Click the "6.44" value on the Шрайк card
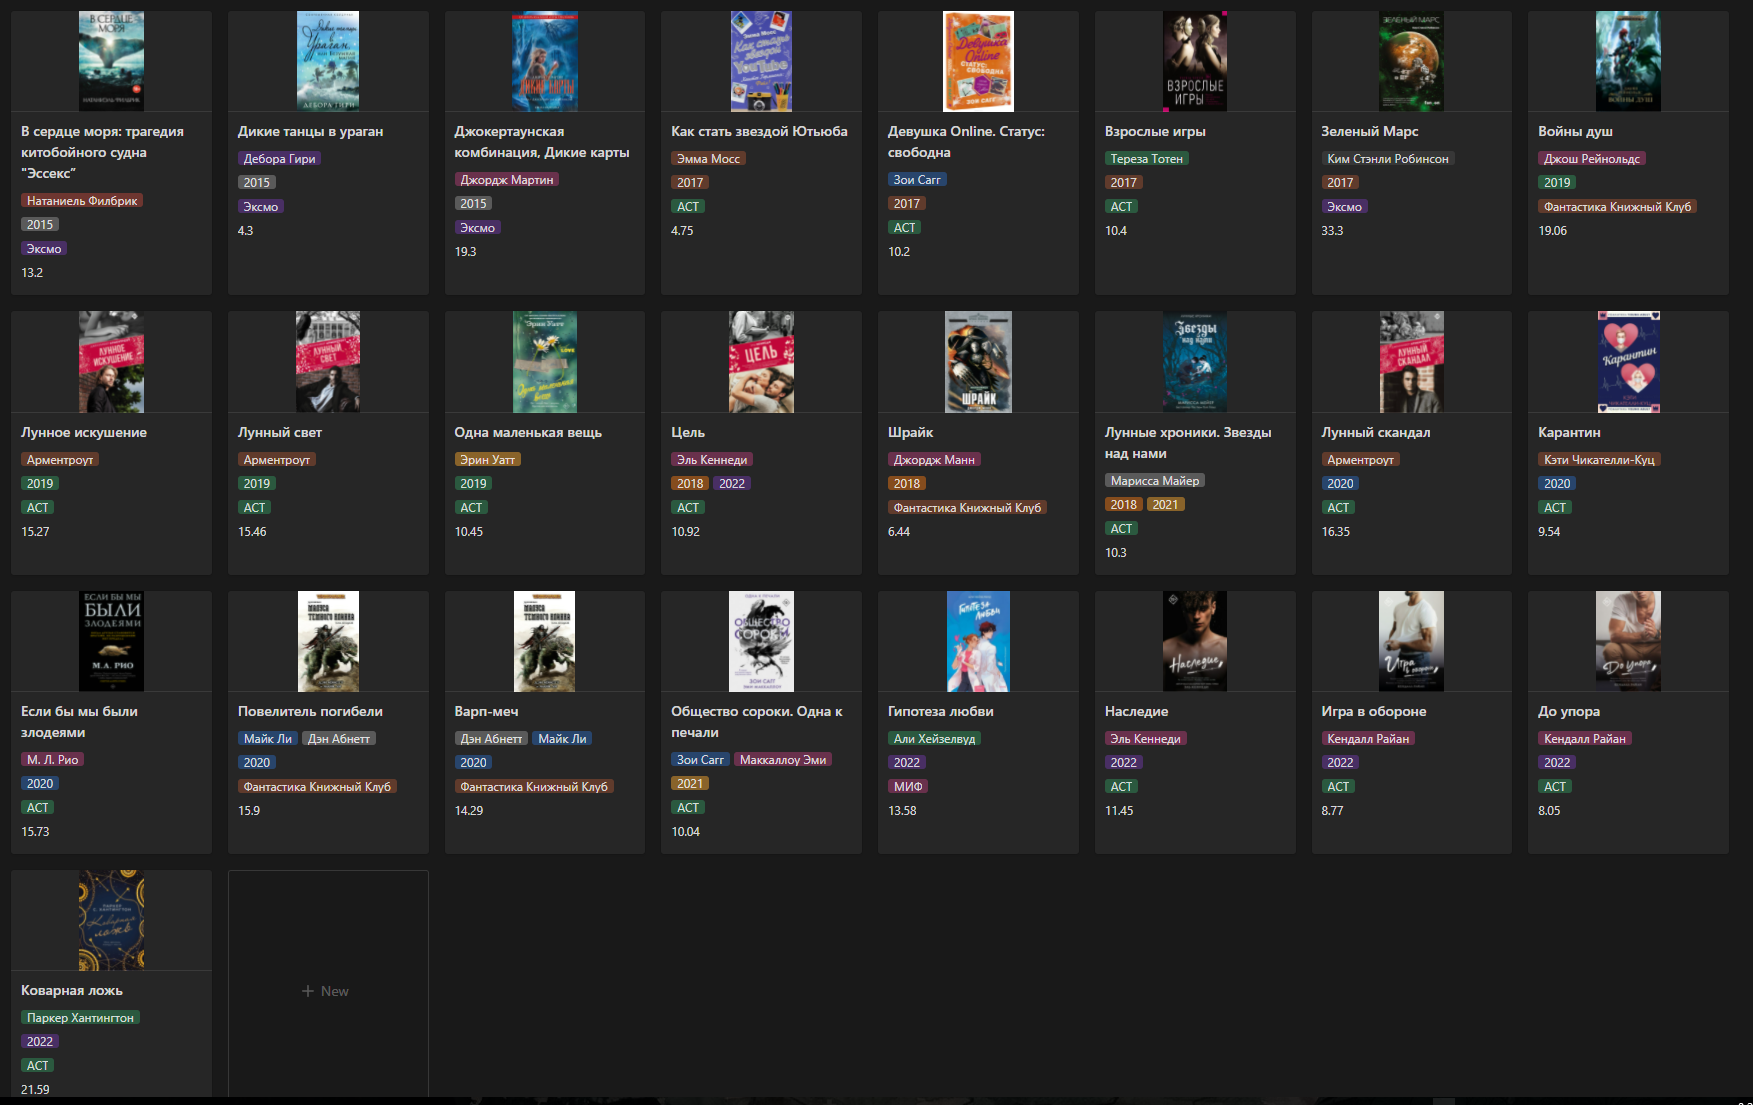1753x1105 pixels. click(899, 532)
